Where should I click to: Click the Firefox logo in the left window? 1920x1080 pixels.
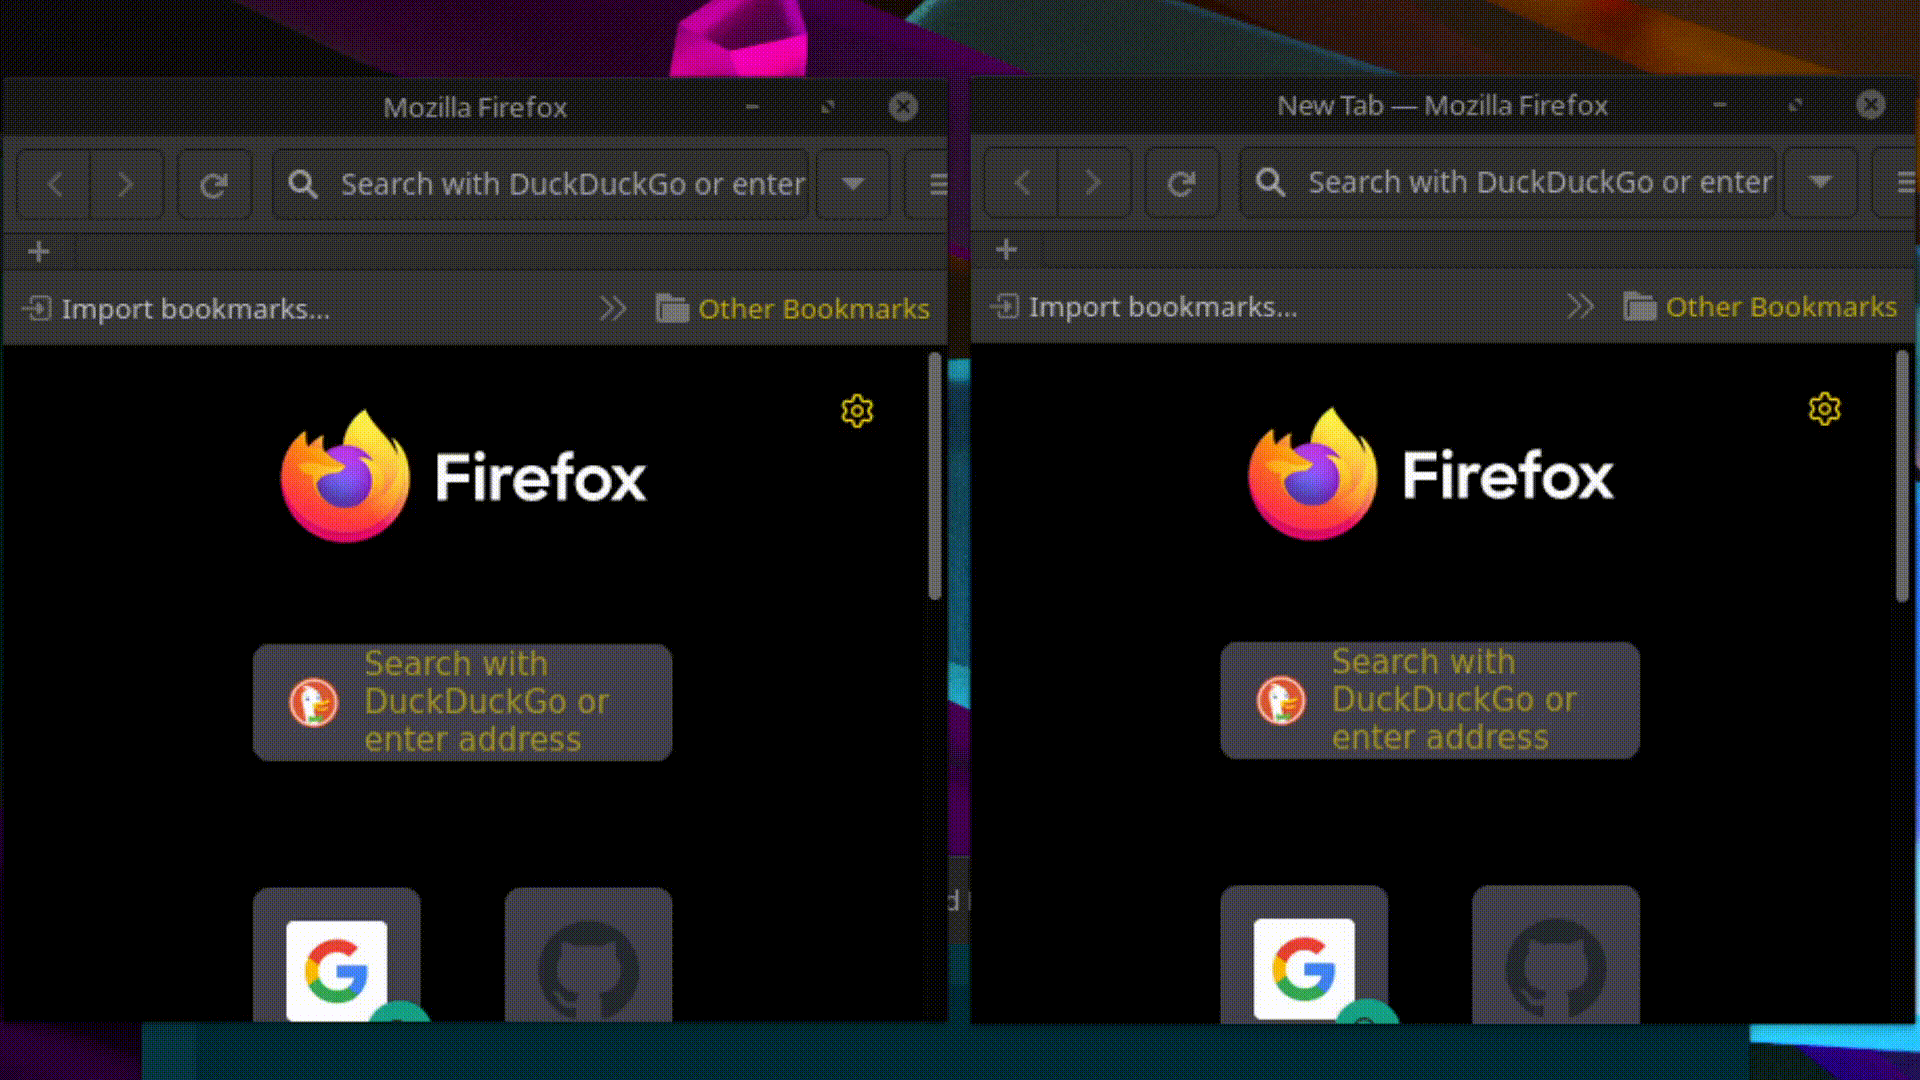[463, 477]
